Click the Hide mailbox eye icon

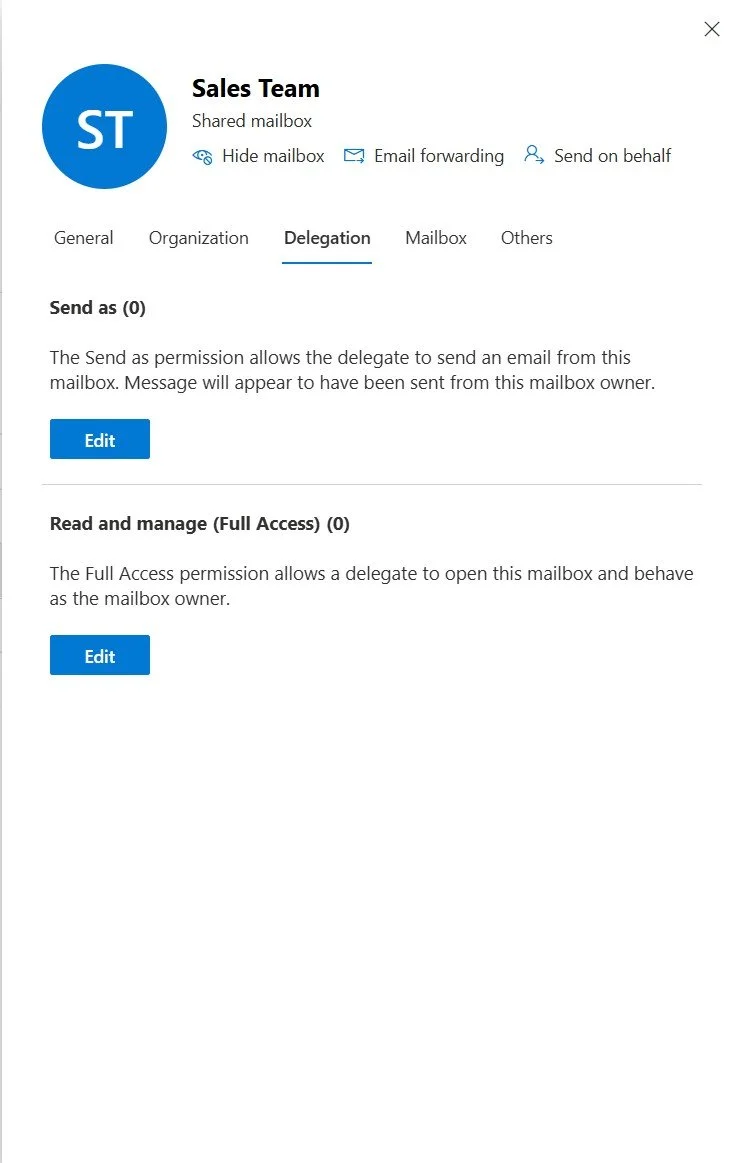(x=202, y=157)
